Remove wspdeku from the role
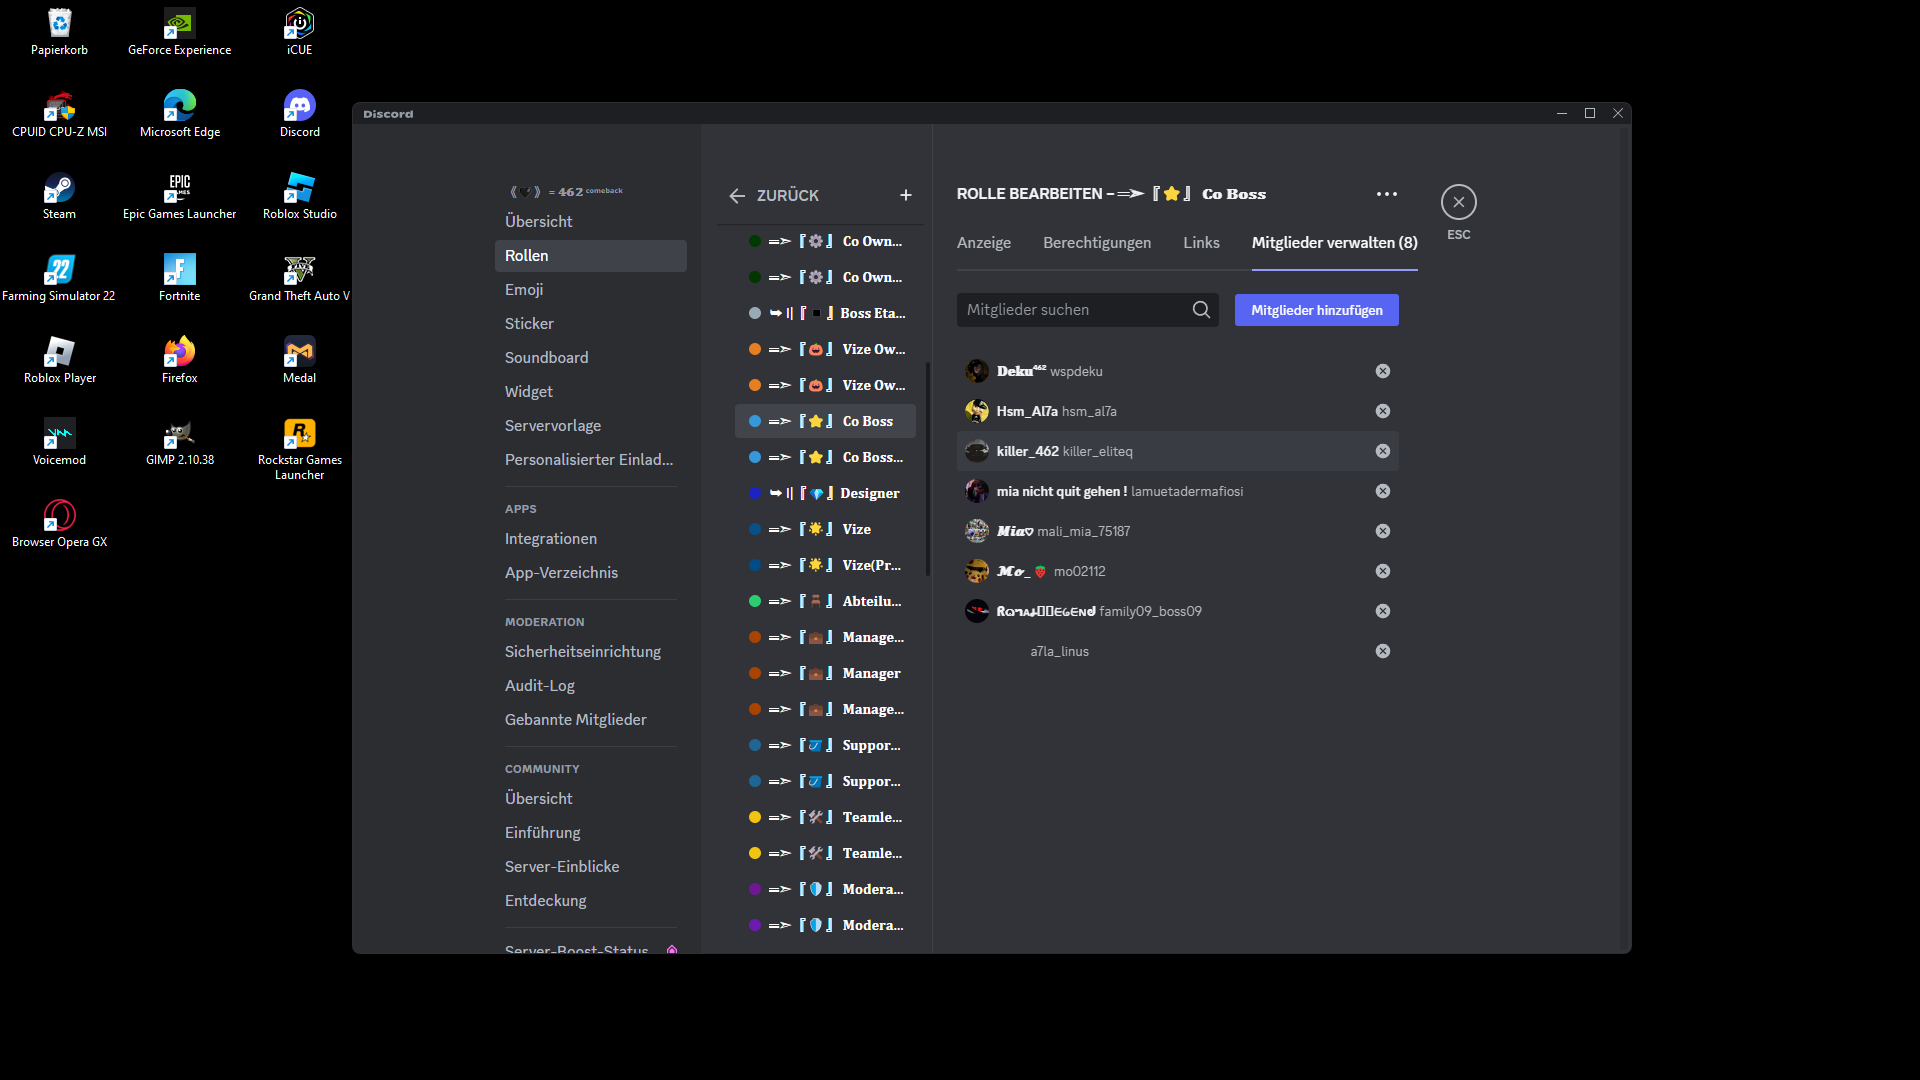This screenshot has height=1080, width=1920. point(1382,371)
